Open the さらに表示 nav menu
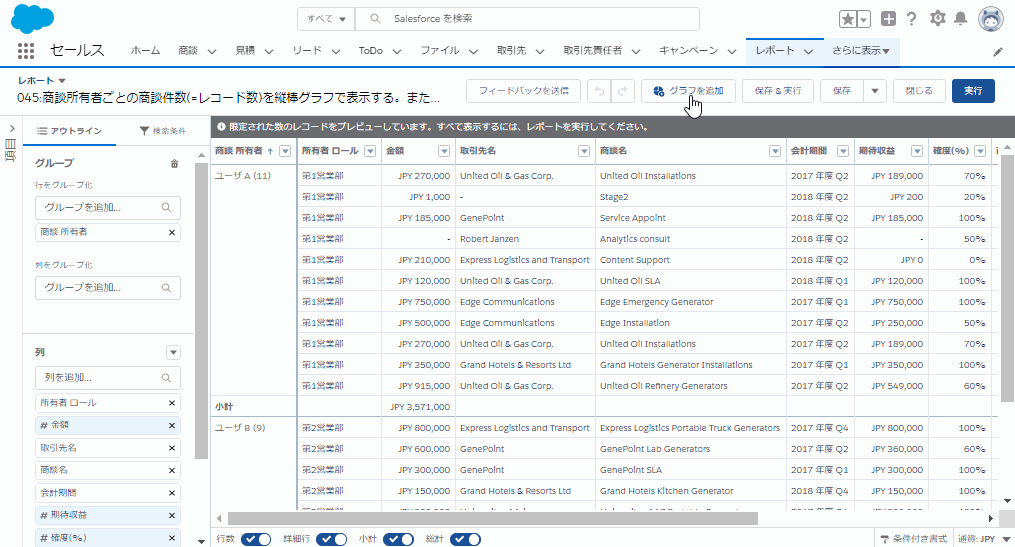 click(x=861, y=50)
